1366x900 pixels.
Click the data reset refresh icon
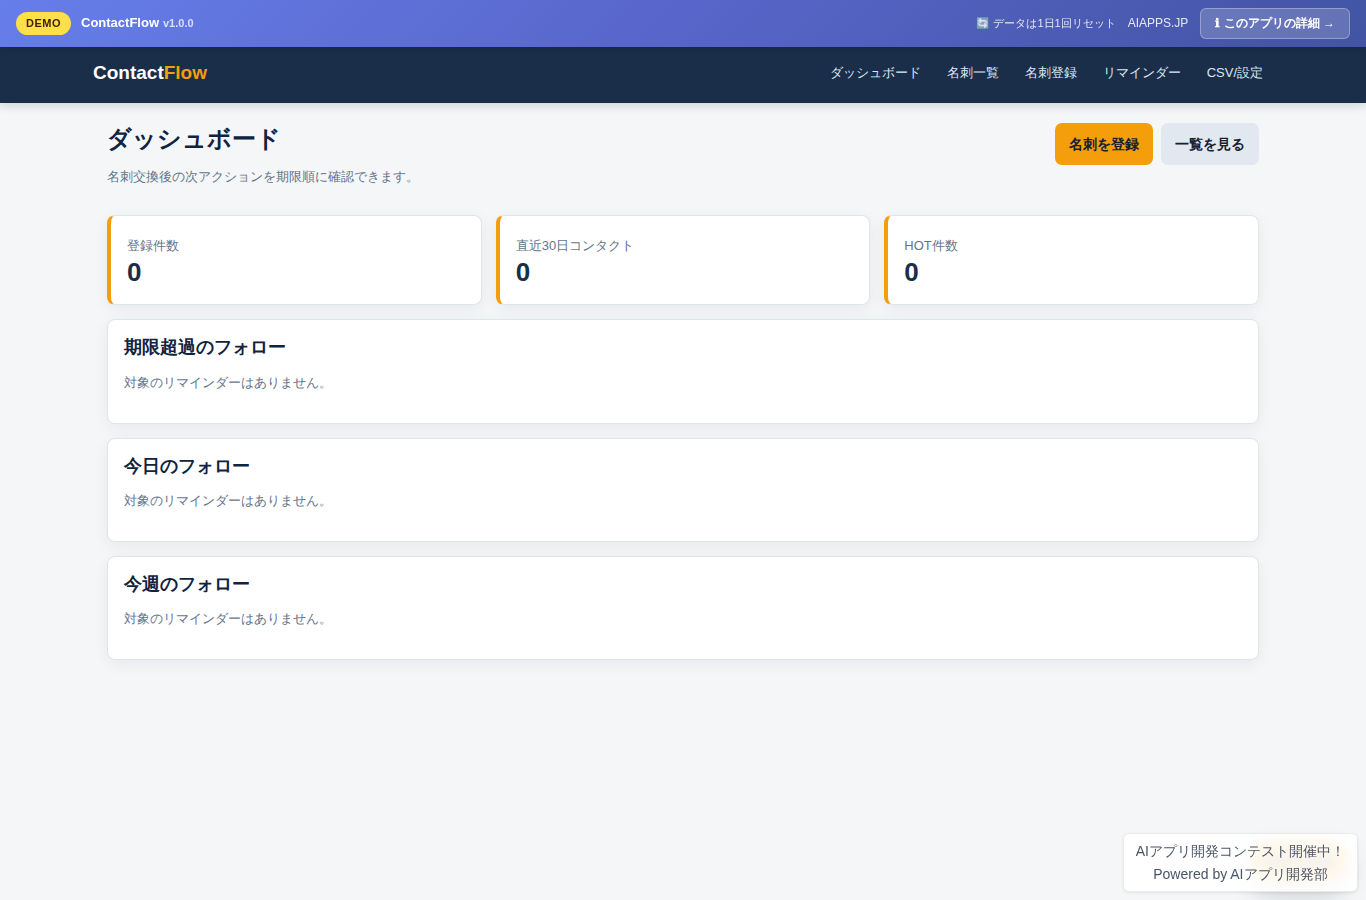pyautogui.click(x=982, y=23)
